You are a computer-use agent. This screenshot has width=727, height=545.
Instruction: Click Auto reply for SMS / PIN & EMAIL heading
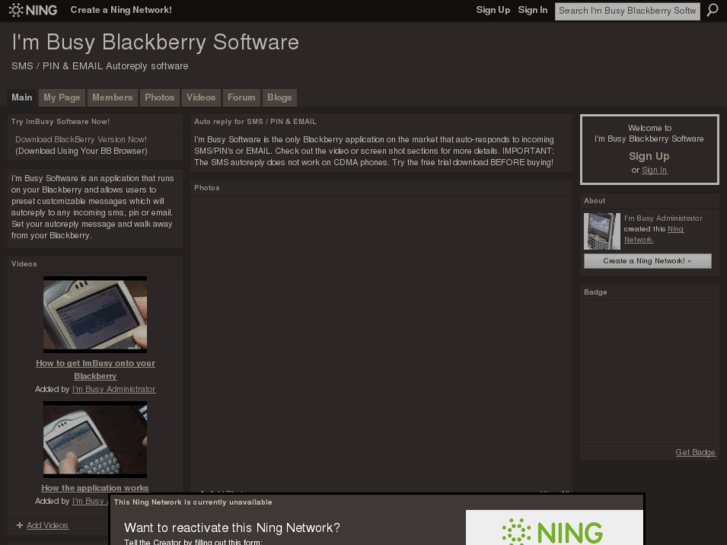pos(255,122)
